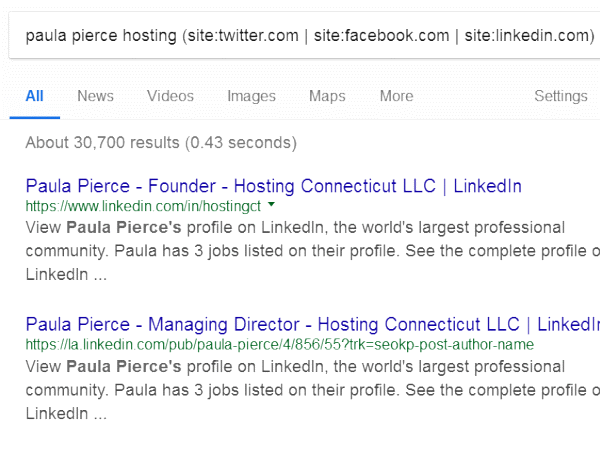Click the la.linkedin.com/pub/paula-pierce URL

[280, 344]
